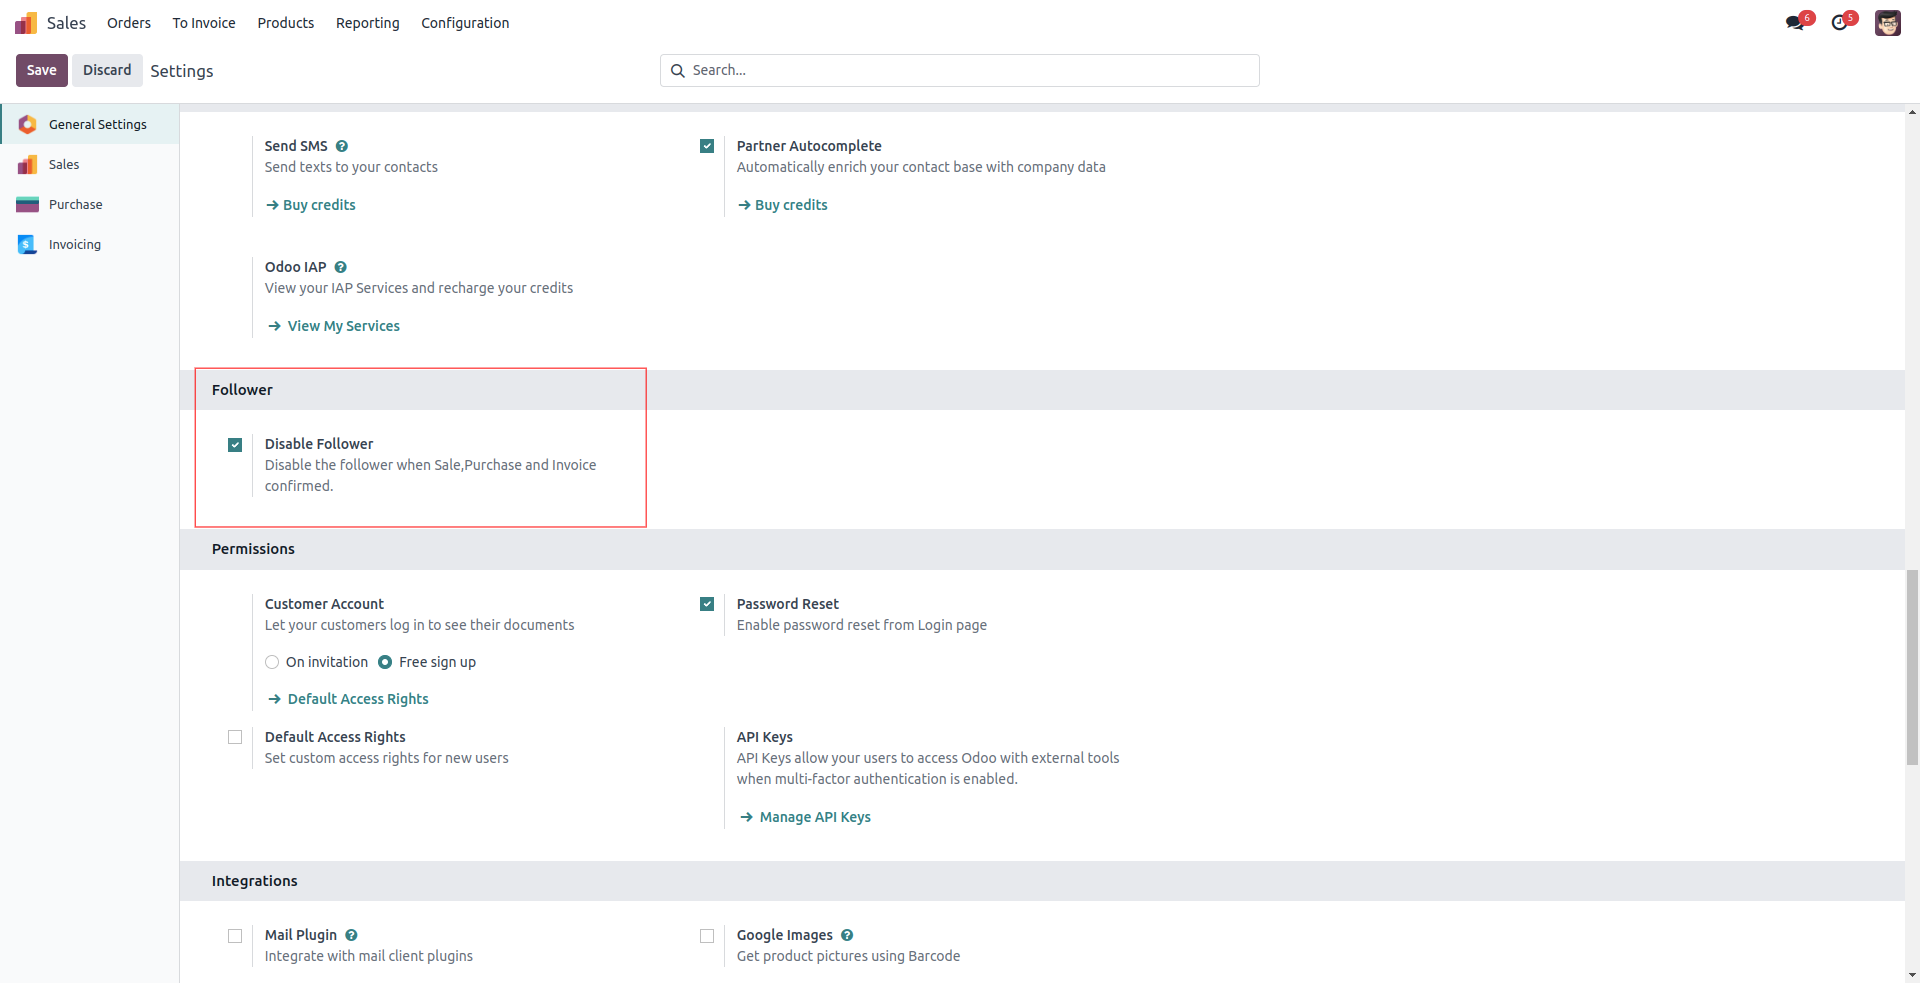Click the Mail Plugin help icon

tap(351, 935)
